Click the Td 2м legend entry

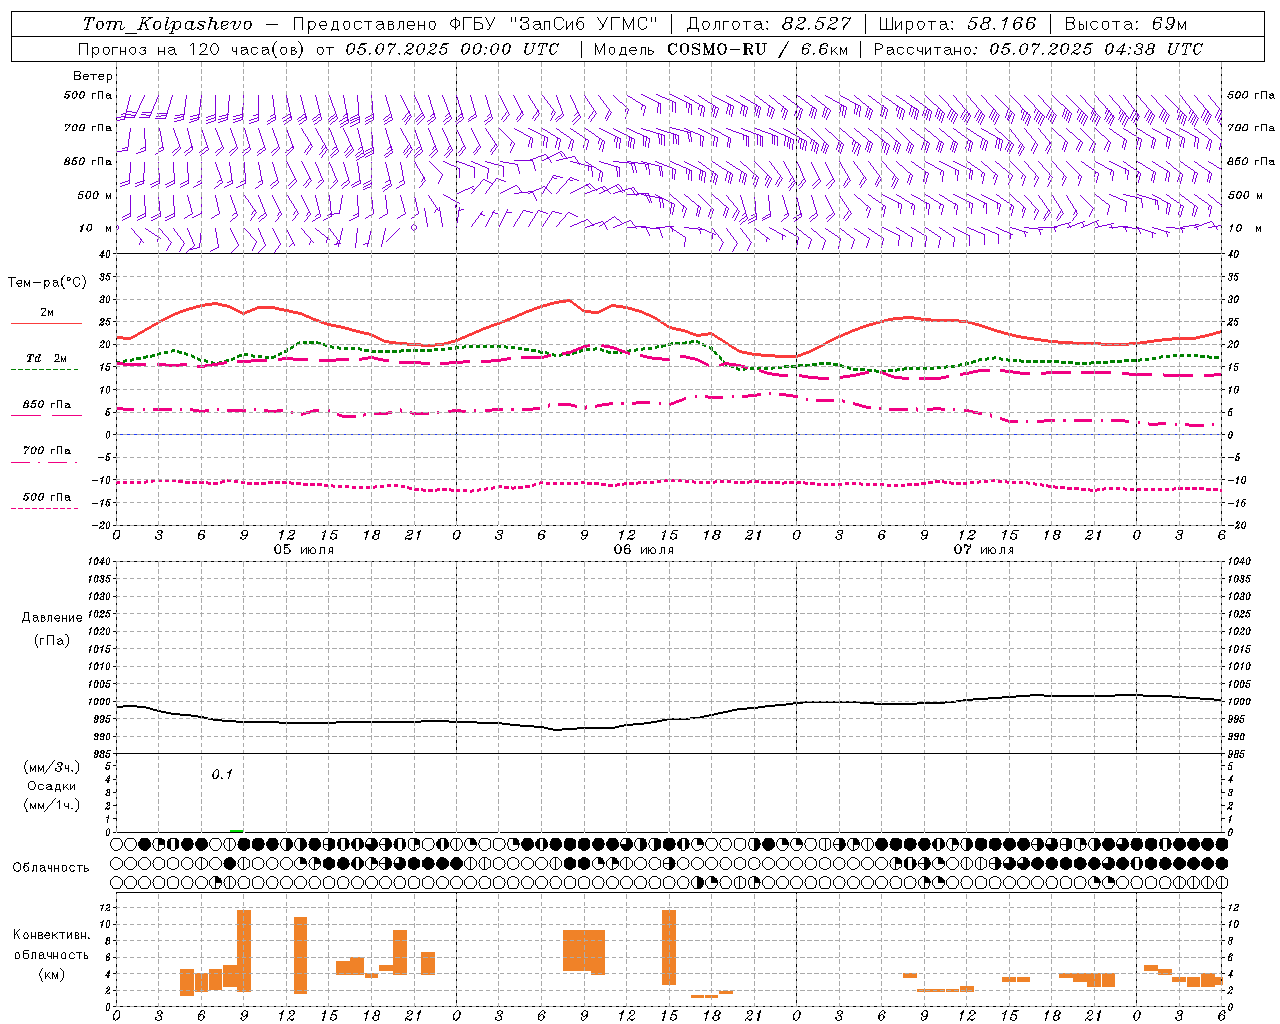pos(47,358)
